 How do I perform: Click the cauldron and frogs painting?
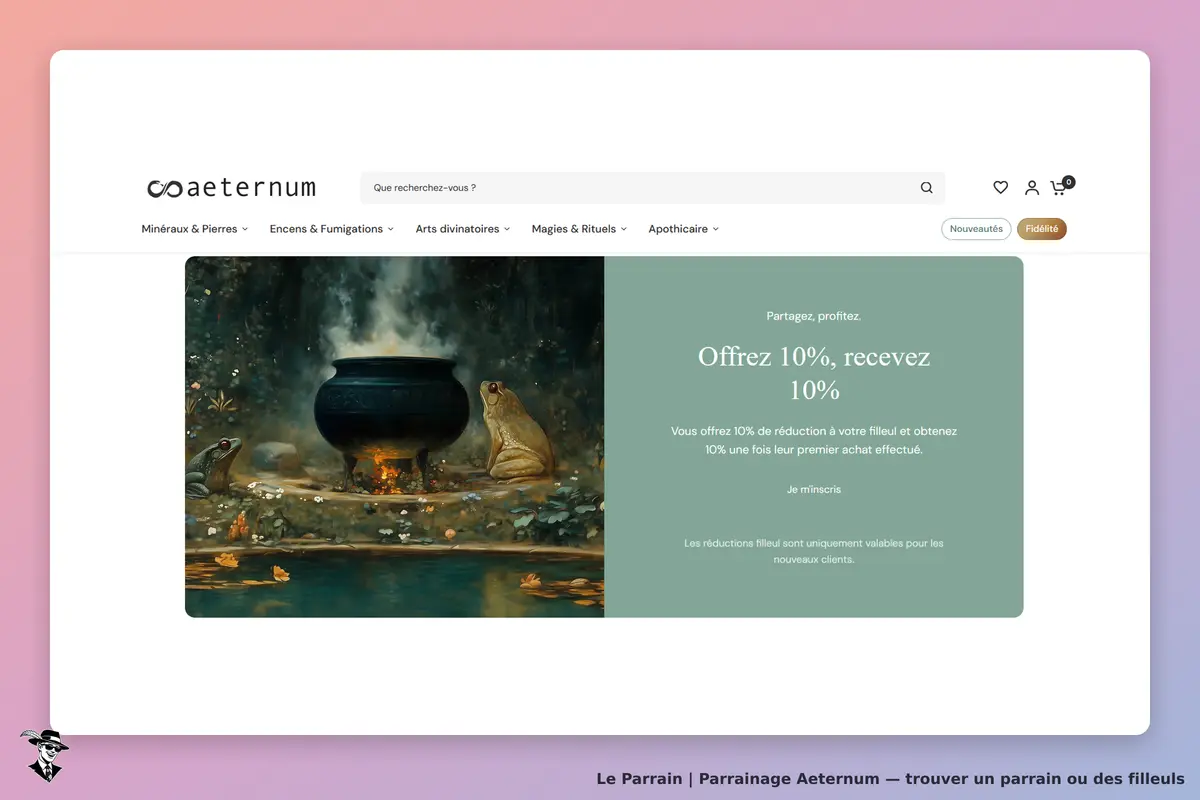(395, 437)
